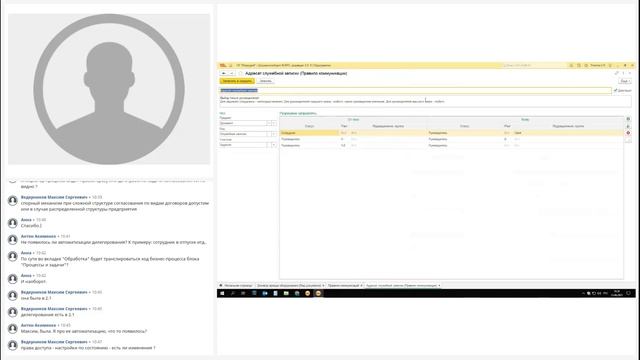This screenshot has height=360, width=640.
Task: Click the description text area below name
Action: point(425,100)
